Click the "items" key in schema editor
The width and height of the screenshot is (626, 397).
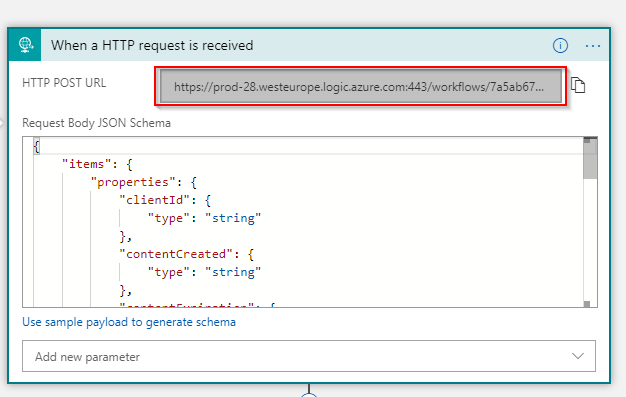86,164
